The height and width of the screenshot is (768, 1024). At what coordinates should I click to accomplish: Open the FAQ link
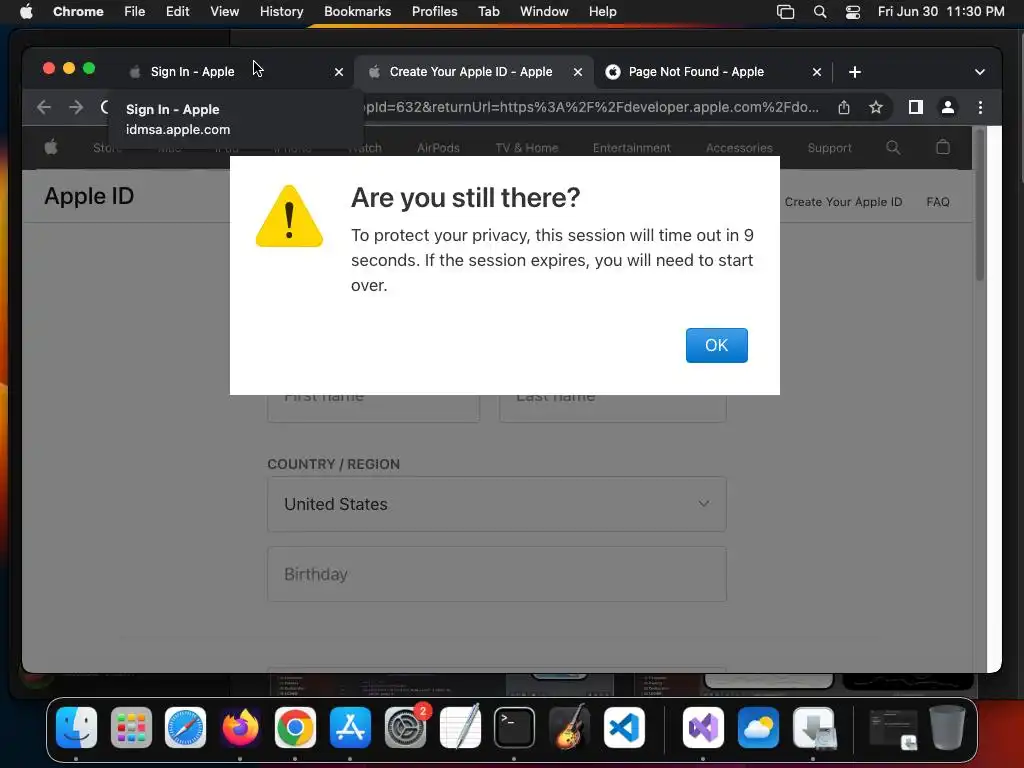[938, 202]
